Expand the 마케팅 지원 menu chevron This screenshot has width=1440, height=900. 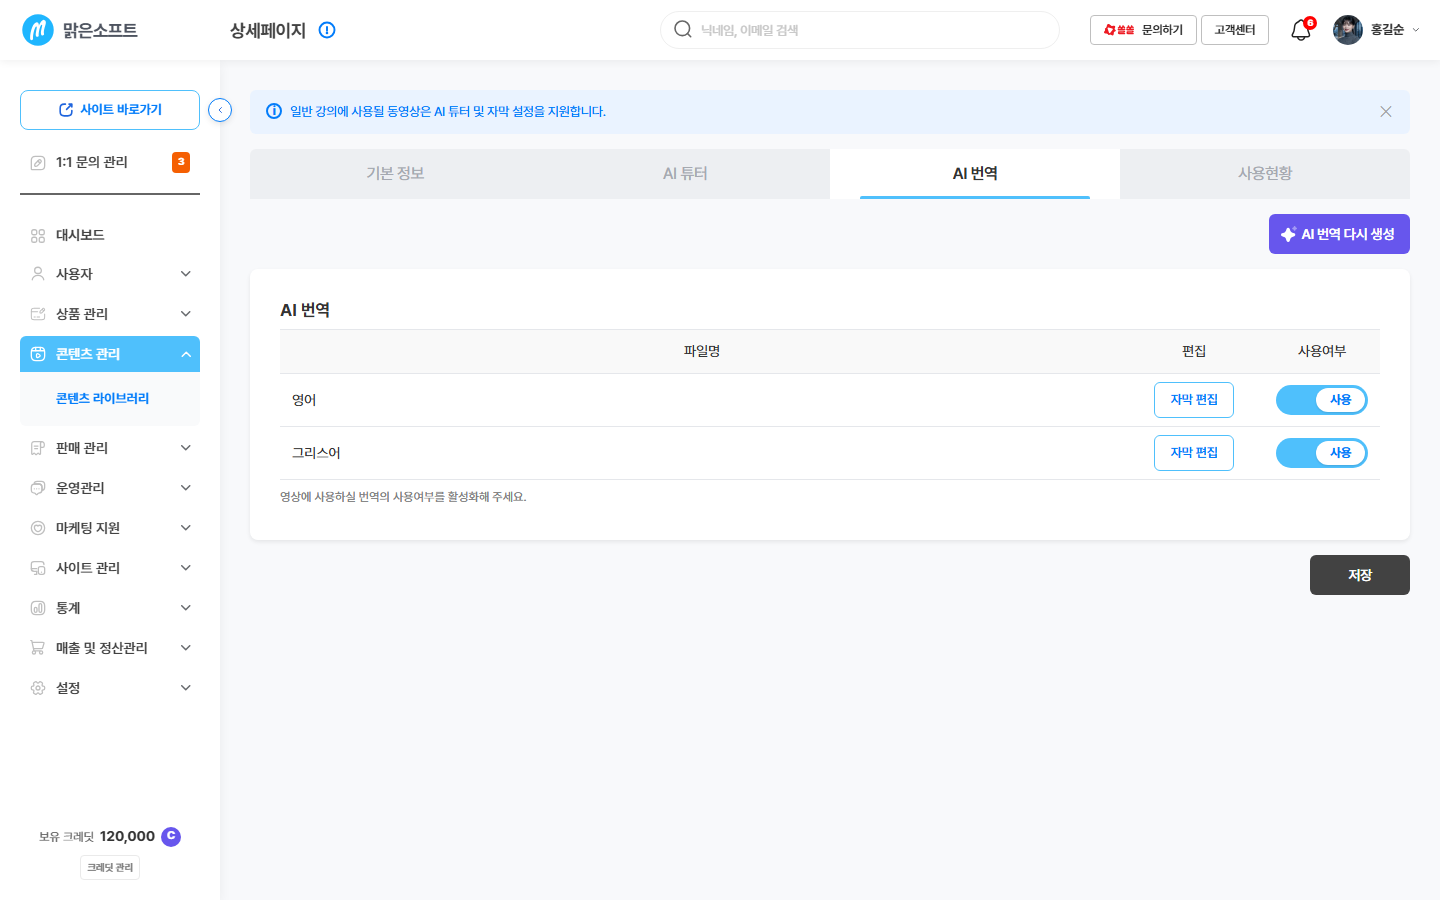coord(186,528)
